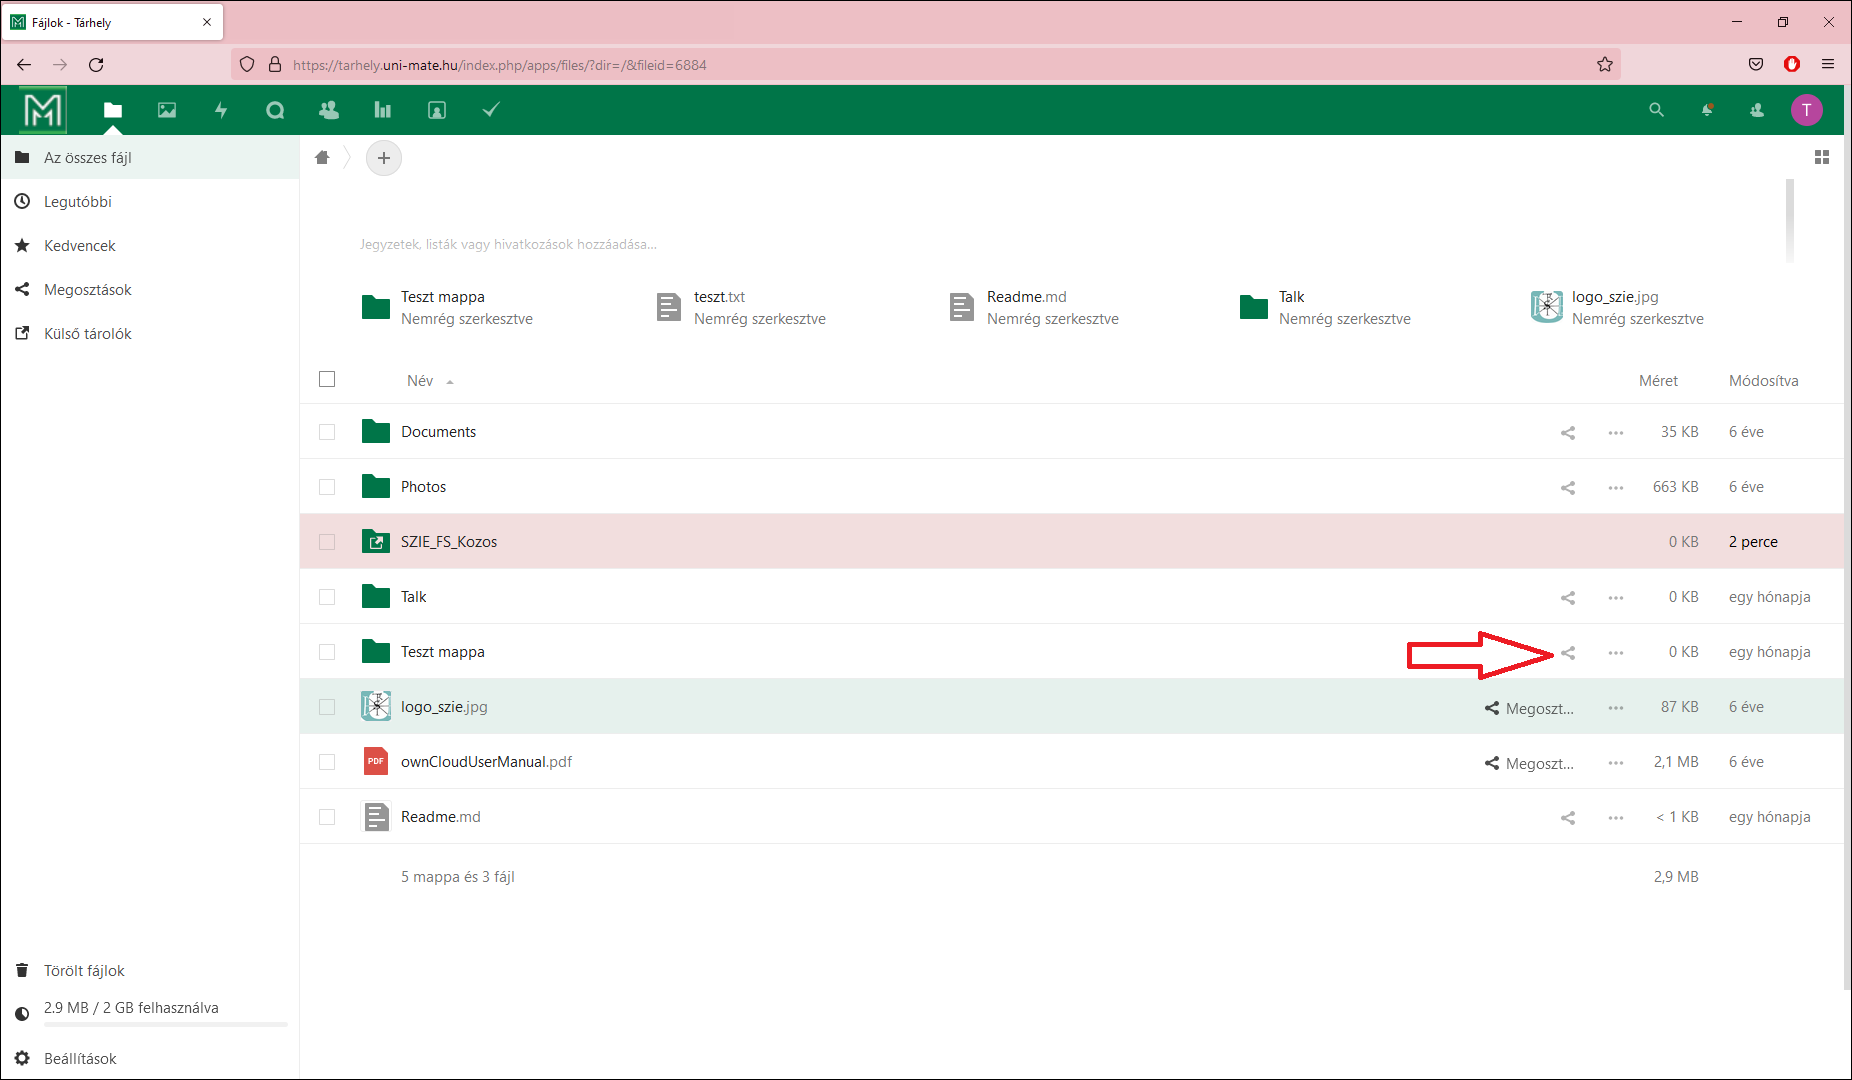The image size is (1852, 1080).
Task: Open Legutóbbi in the sidebar
Action: point(78,202)
